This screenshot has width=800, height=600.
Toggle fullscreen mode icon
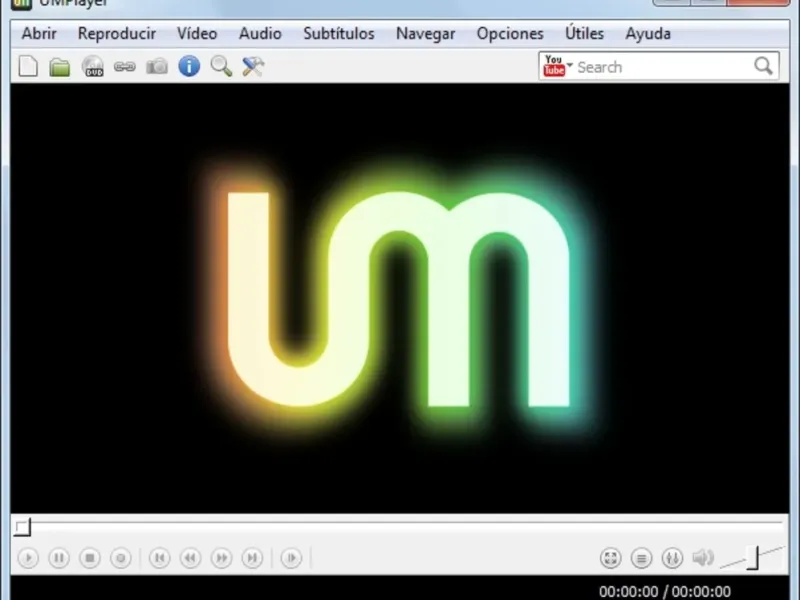click(611, 558)
